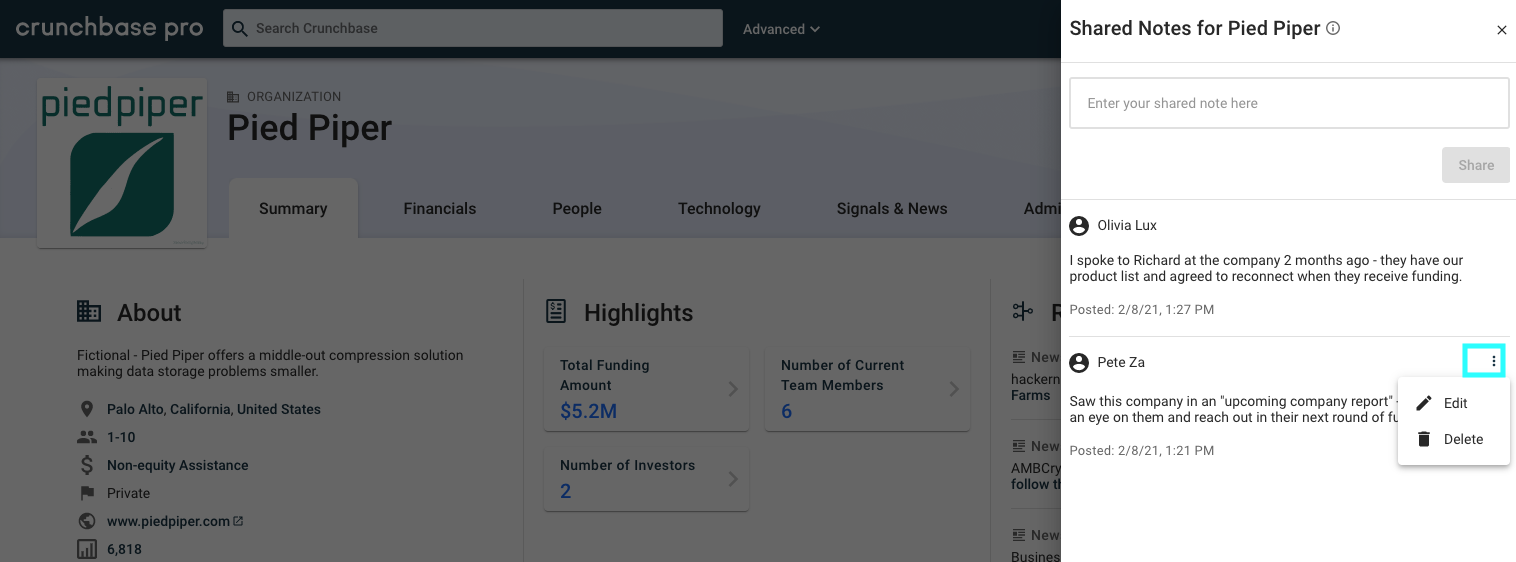This screenshot has height=562, width=1516.
Task: Click the Pete Za author name
Action: tap(1121, 362)
